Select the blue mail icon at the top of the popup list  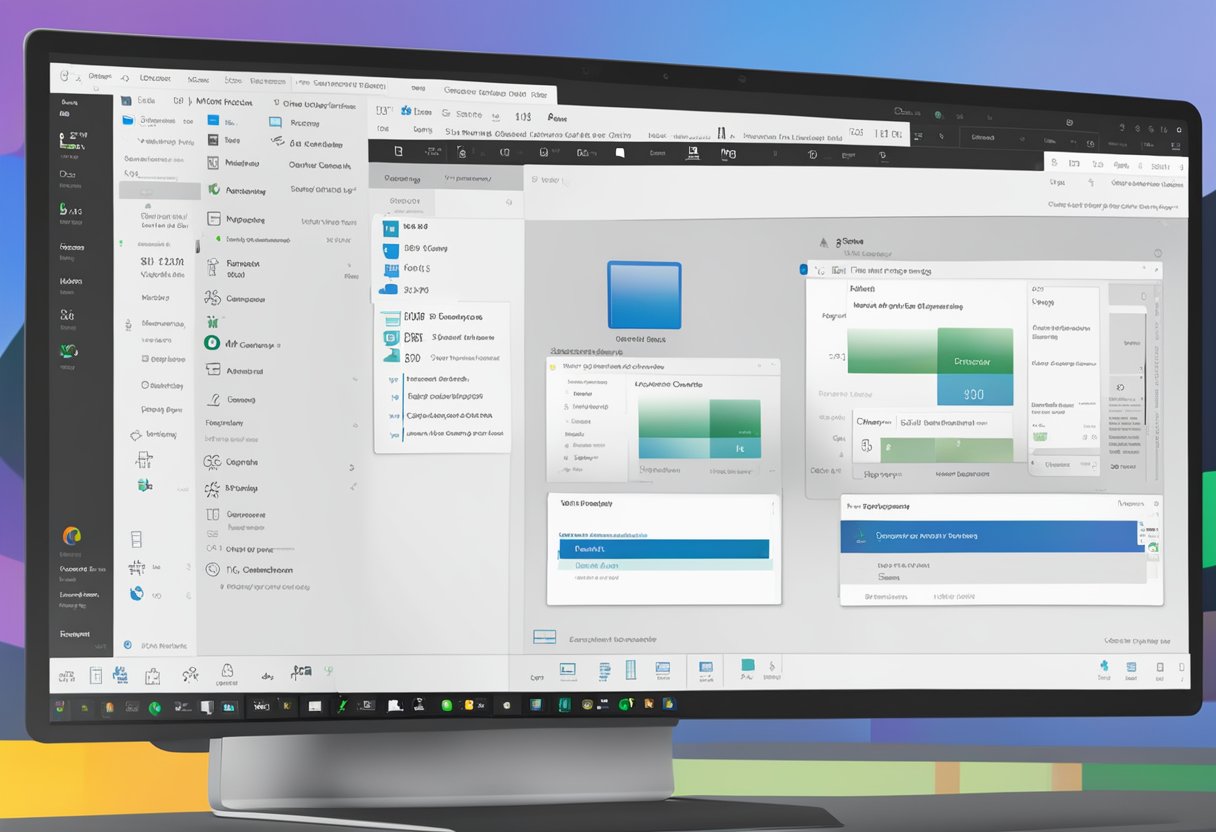(x=391, y=227)
